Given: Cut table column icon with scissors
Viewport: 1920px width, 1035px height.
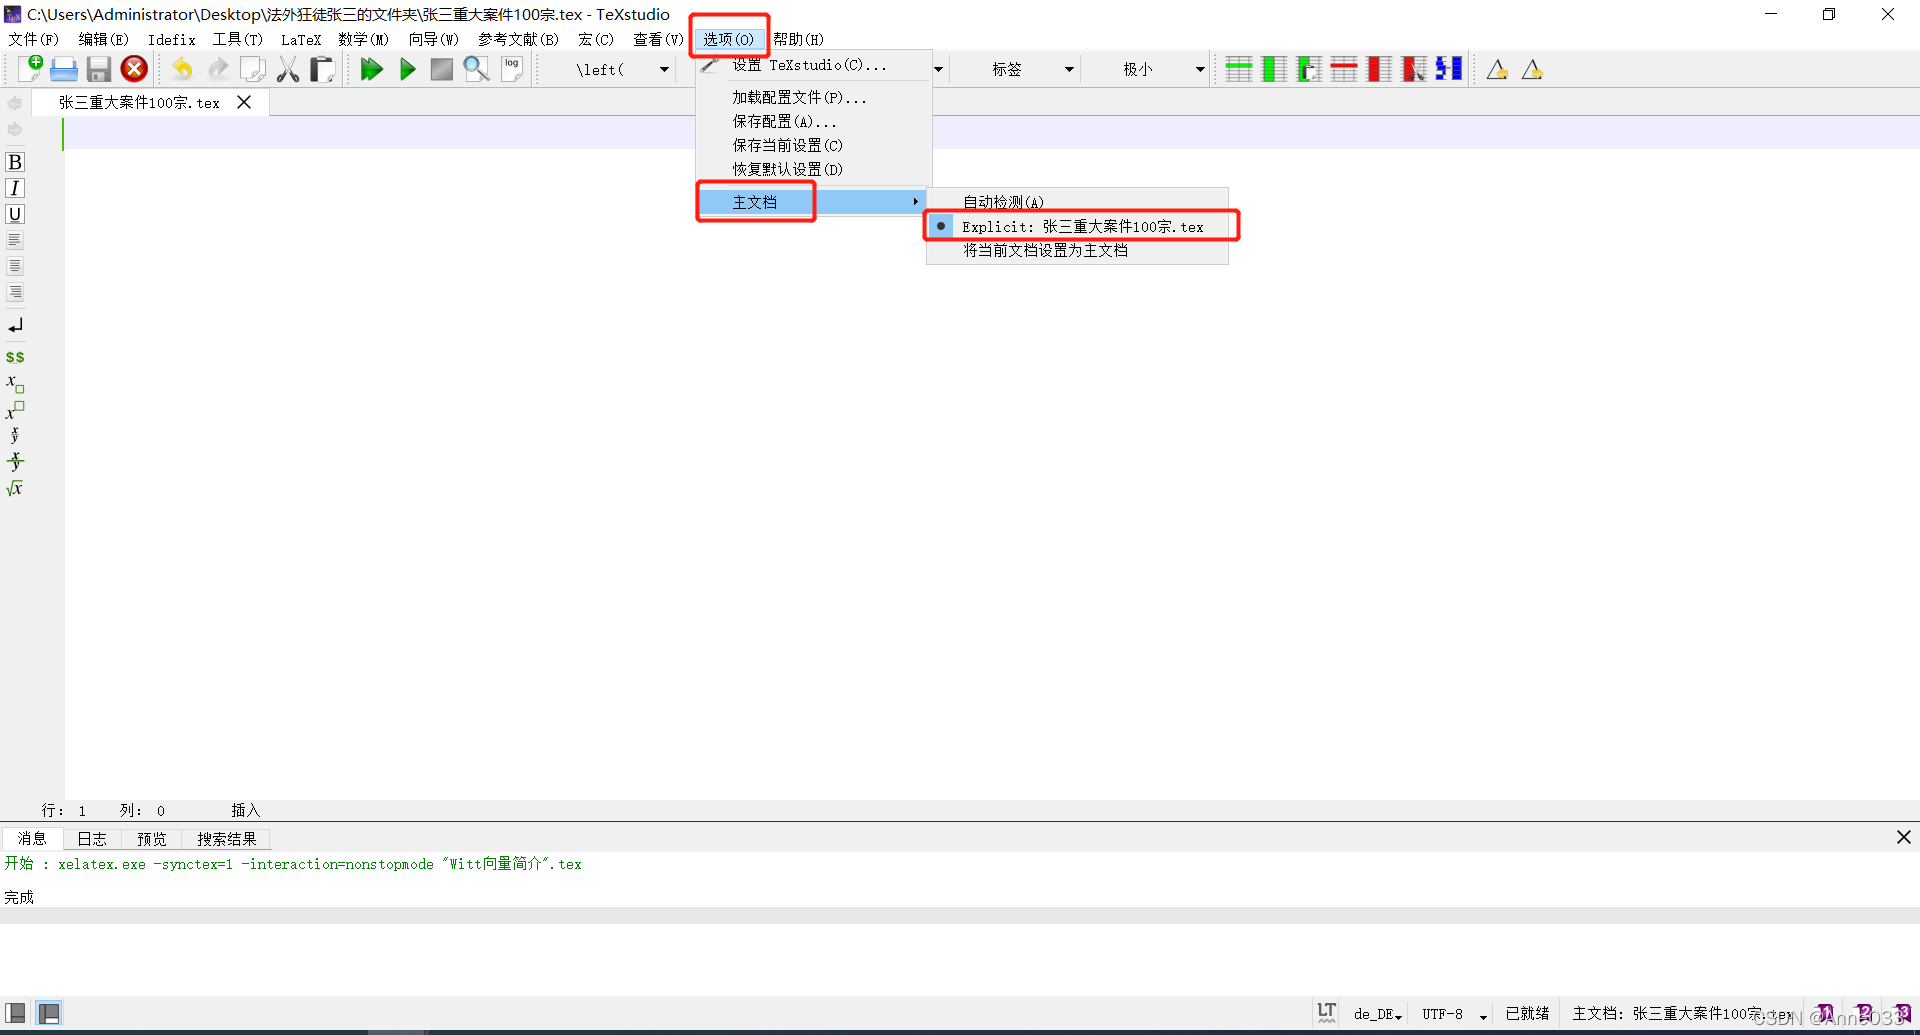Looking at the screenshot, I should (x=1414, y=69).
